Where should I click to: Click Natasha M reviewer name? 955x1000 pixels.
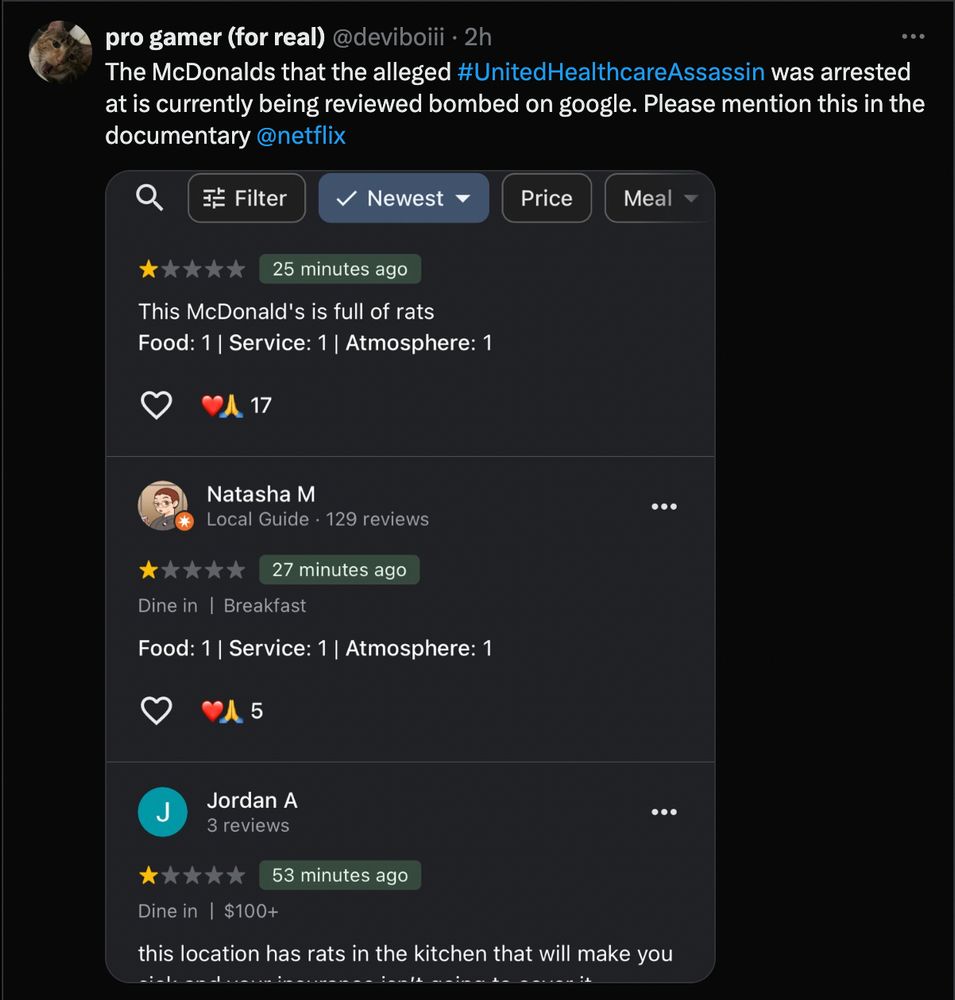tap(261, 494)
